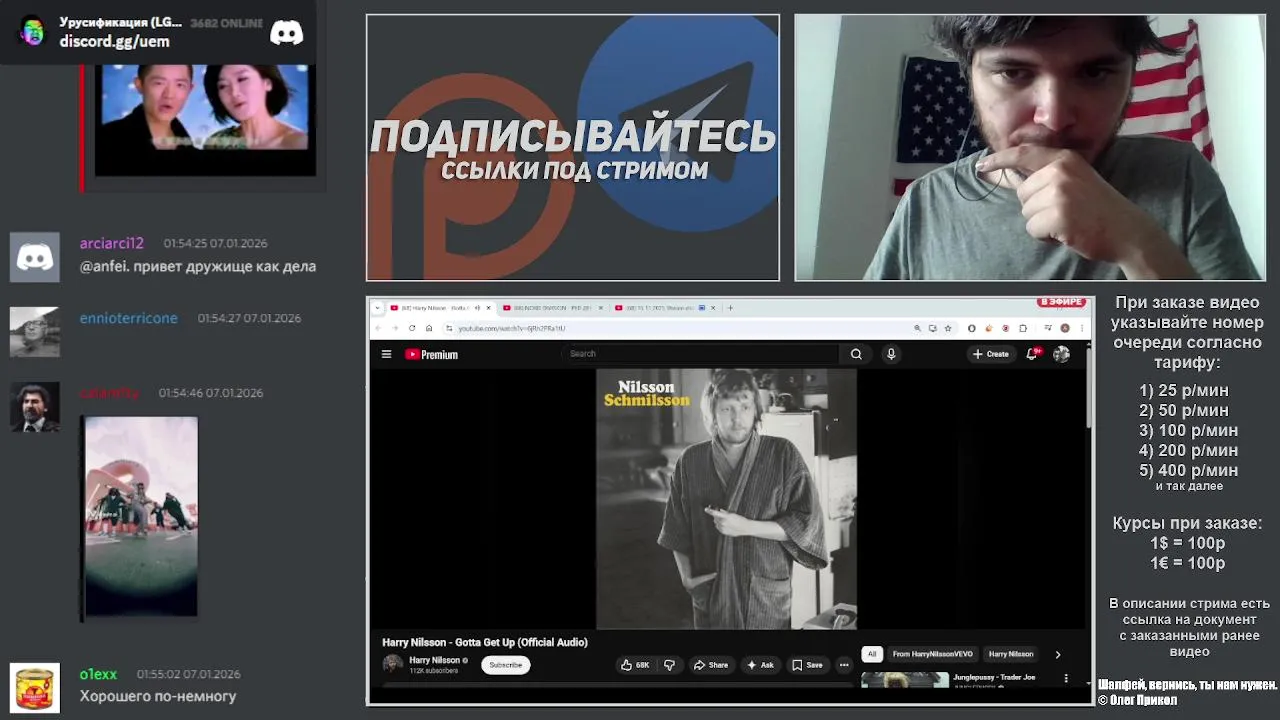Open the o1exx username in chat
The image size is (1280, 720).
[98, 674]
